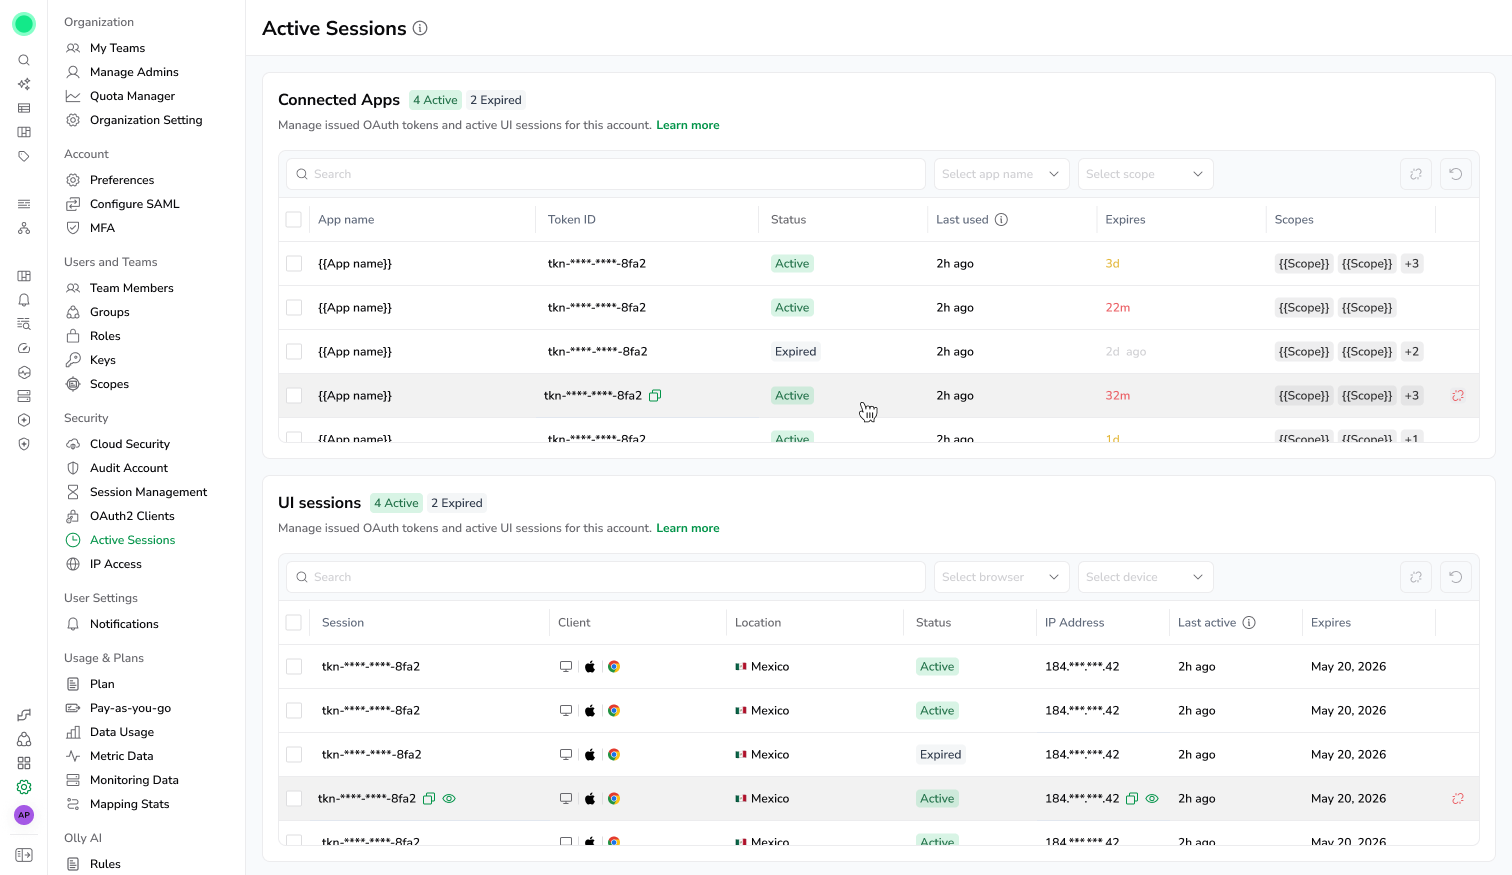Click the info icon next to Last active
Image resolution: width=1512 pixels, height=875 pixels.
(x=1249, y=623)
